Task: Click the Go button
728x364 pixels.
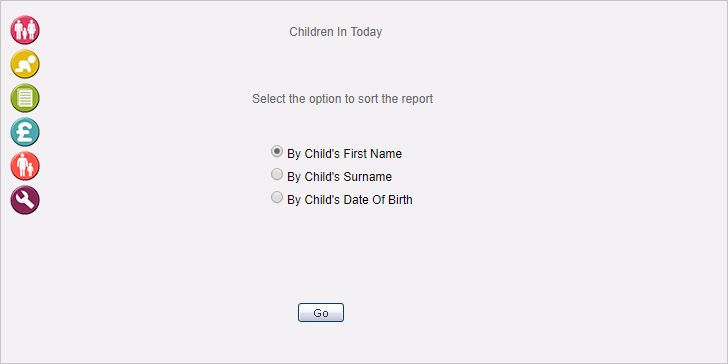Action: (x=321, y=312)
